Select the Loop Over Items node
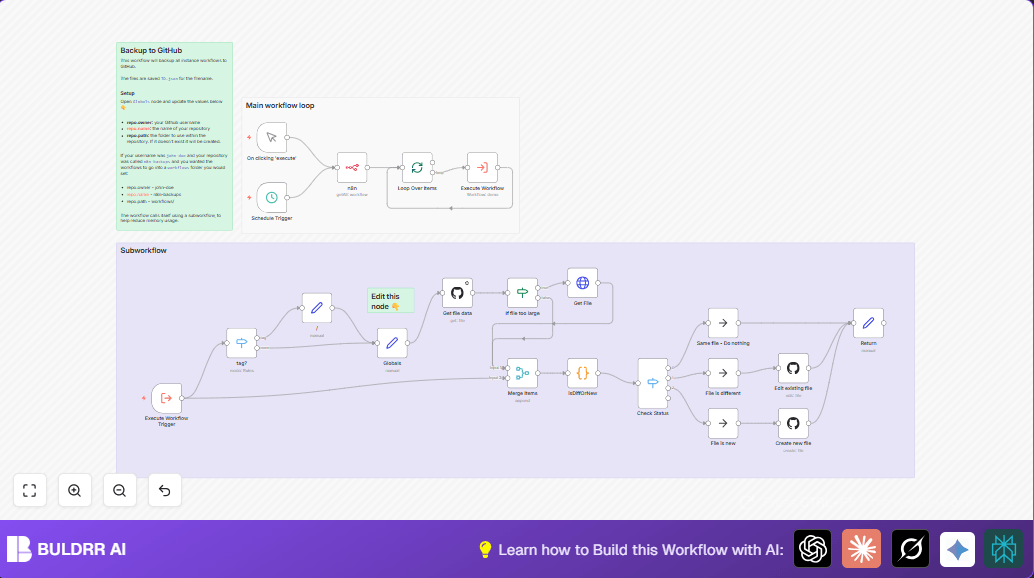Viewport: 1034px width, 578px height. (417, 167)
